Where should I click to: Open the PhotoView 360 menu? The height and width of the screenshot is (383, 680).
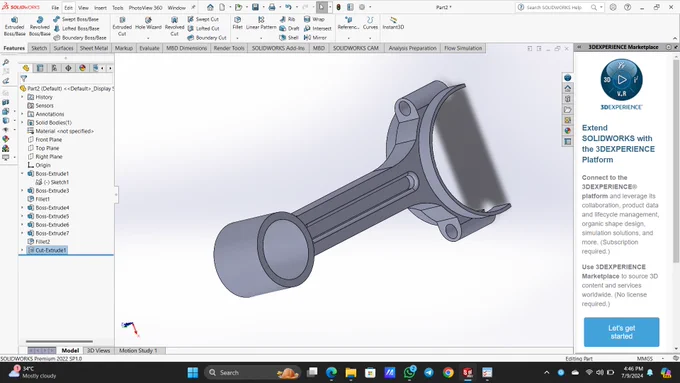point(145,8)
